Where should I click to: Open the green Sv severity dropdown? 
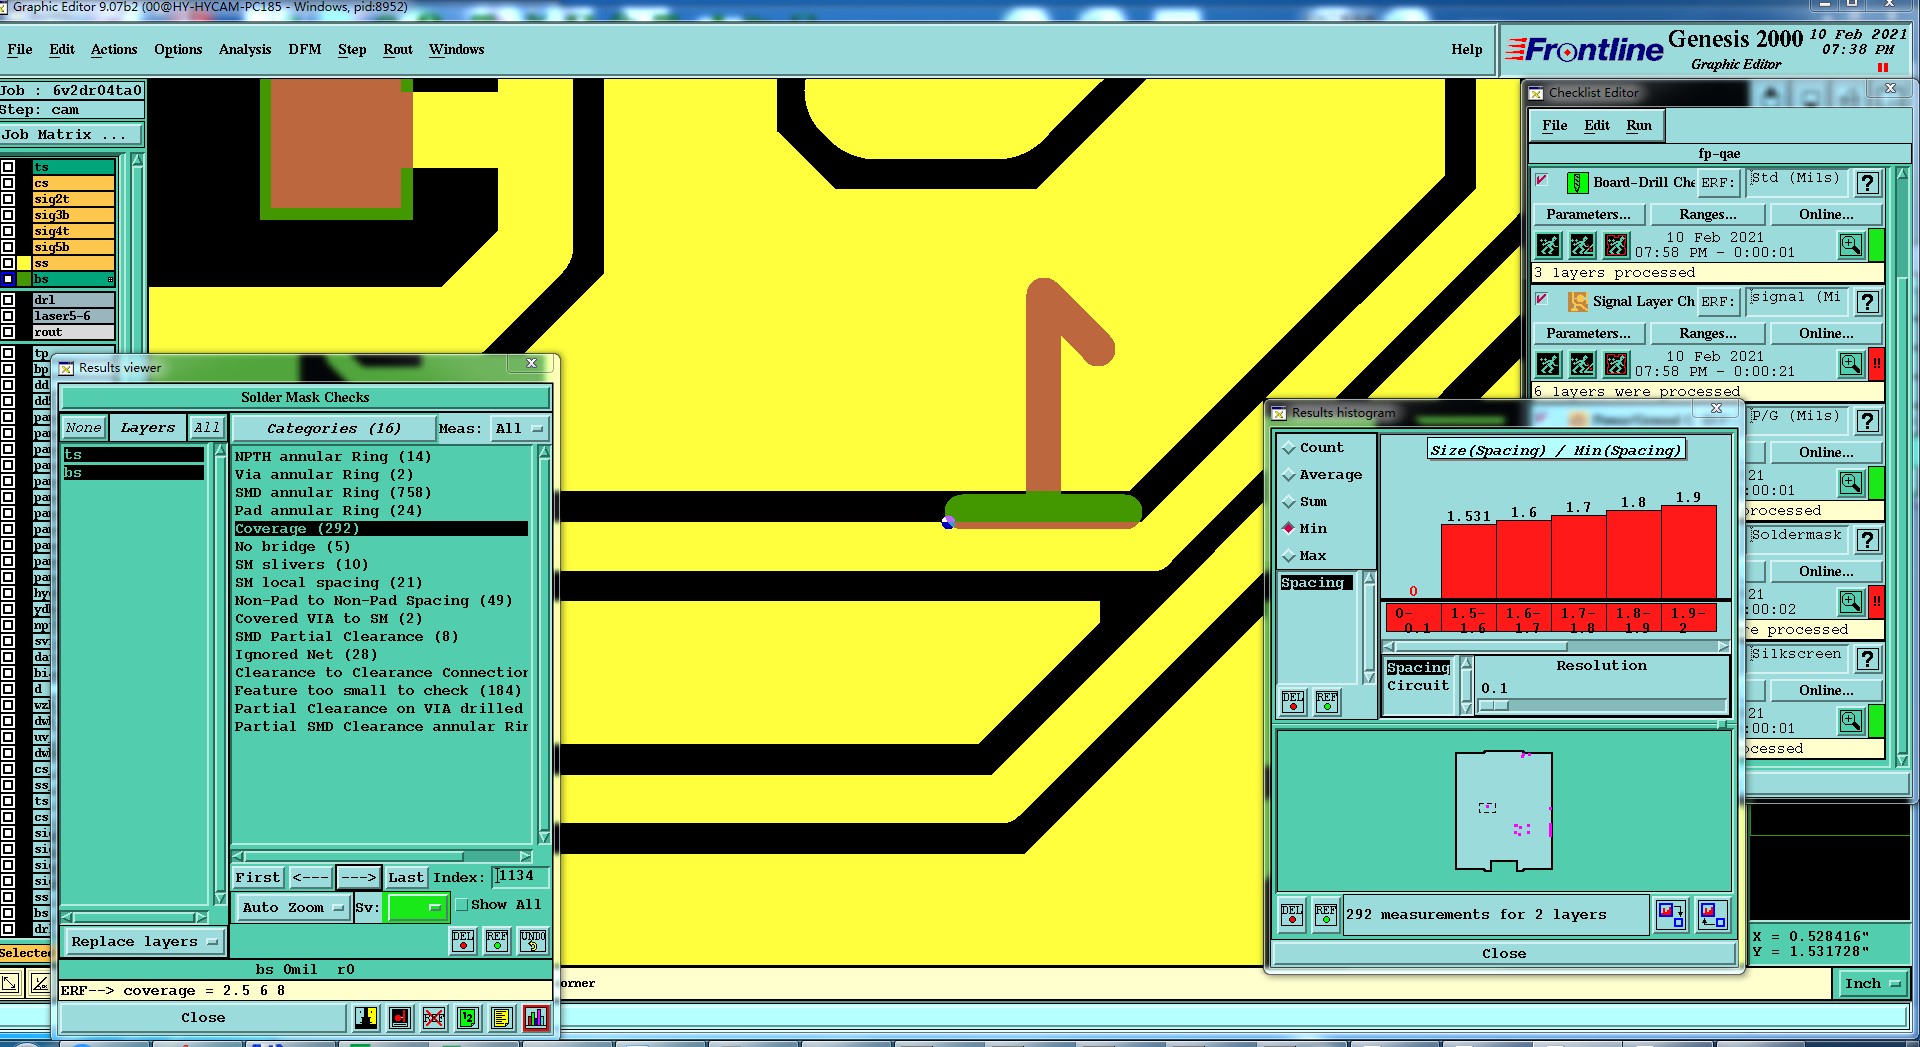tap(417, 908)
